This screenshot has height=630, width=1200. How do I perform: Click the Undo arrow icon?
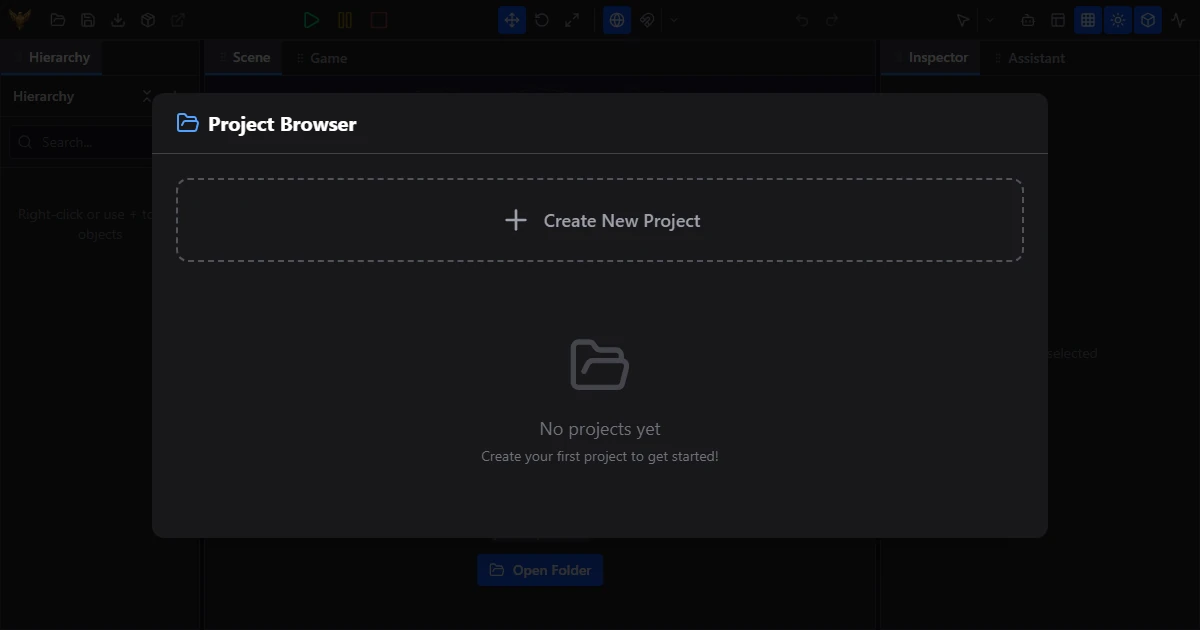coord(802,20)
